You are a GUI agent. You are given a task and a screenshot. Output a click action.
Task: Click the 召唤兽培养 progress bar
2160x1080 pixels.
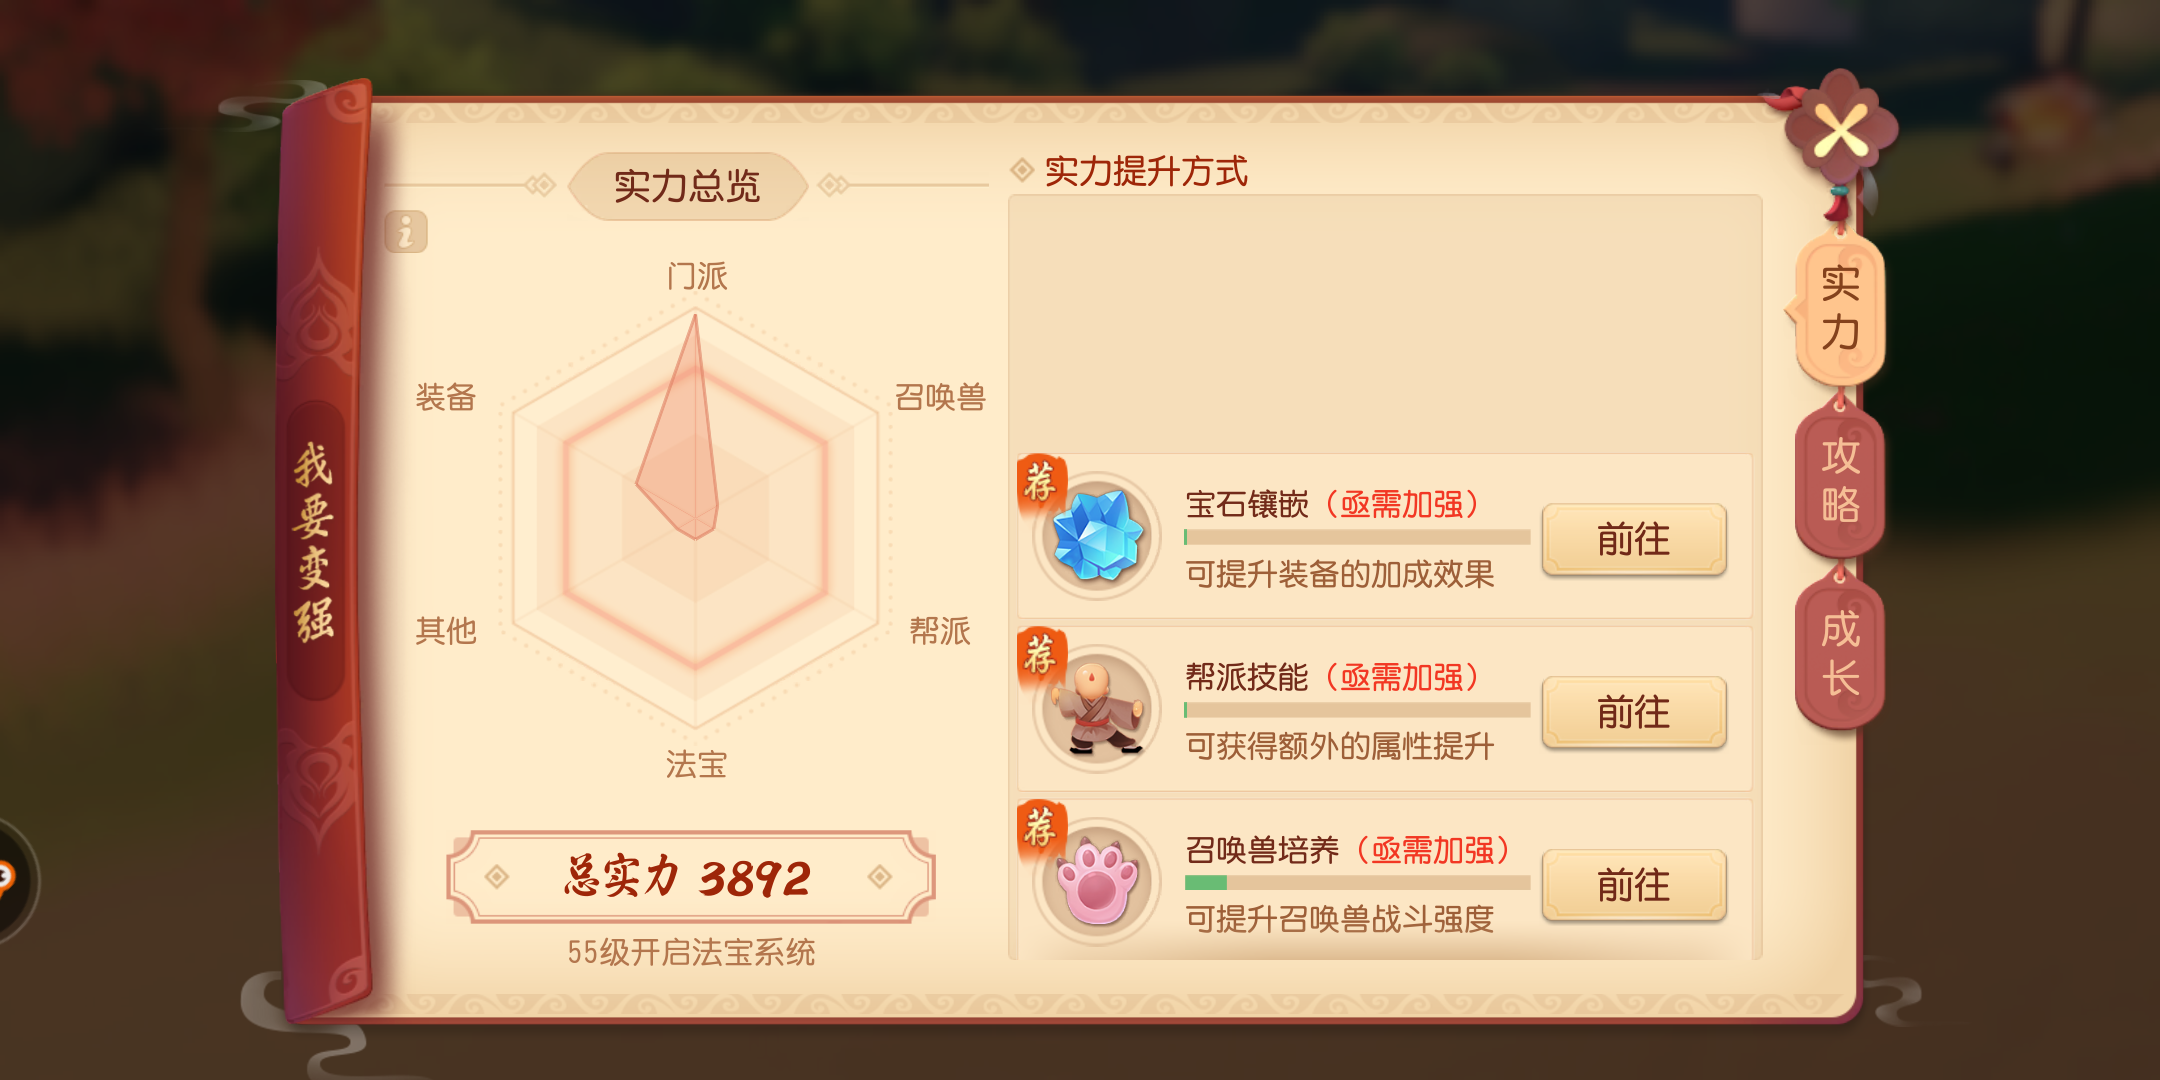coord(1357,883)
